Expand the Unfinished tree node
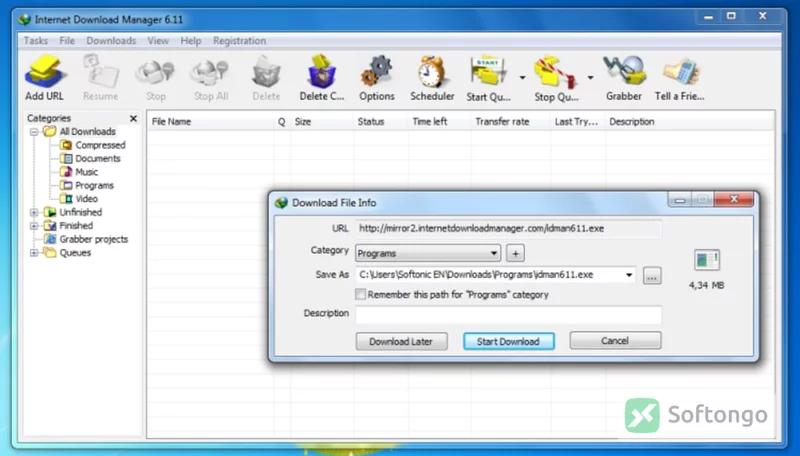Screen dimensions: 800x456 point(34,212)
